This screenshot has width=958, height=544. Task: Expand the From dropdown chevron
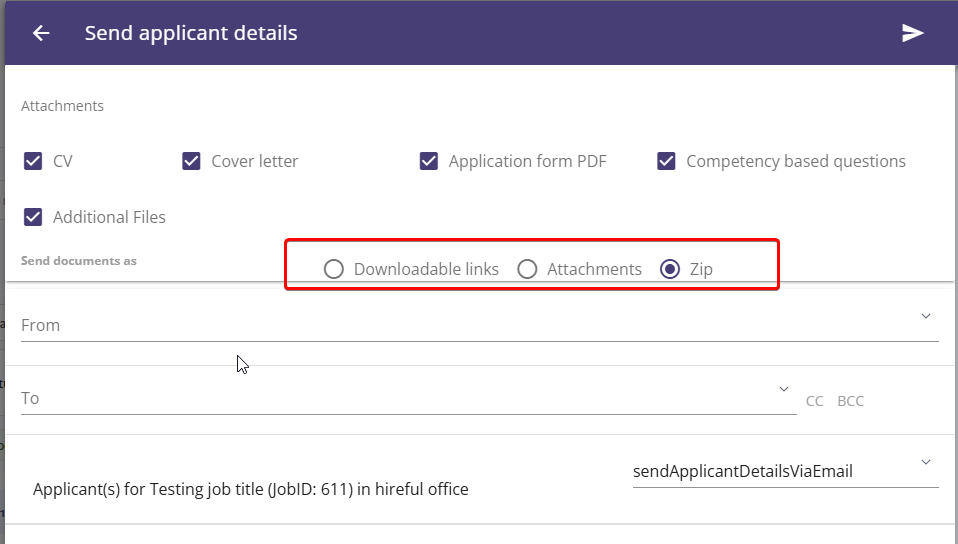926,316
